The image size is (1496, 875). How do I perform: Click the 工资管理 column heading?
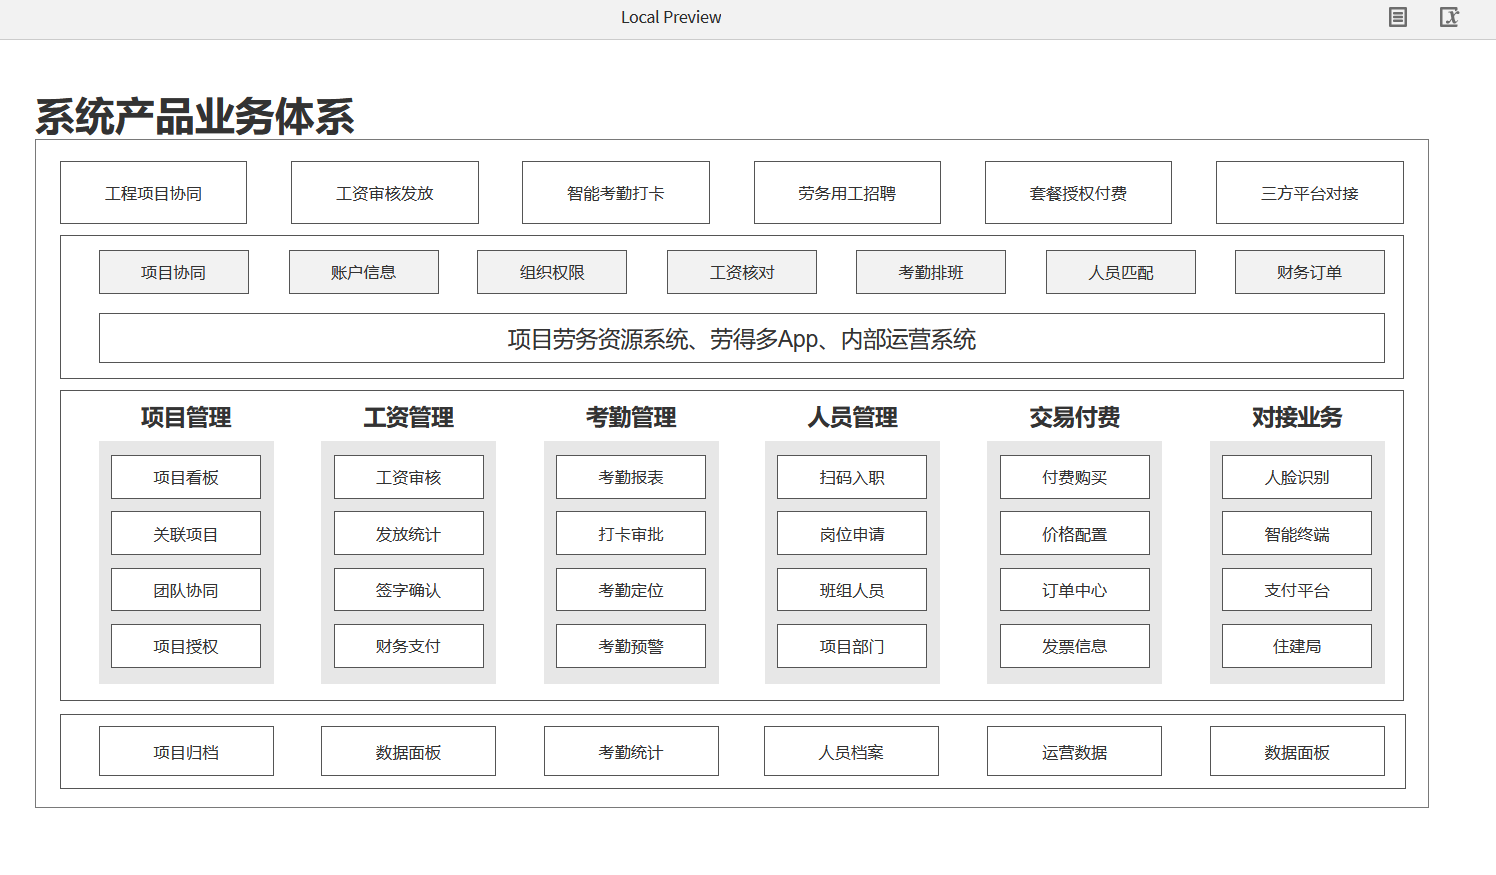tap(408, 417)
